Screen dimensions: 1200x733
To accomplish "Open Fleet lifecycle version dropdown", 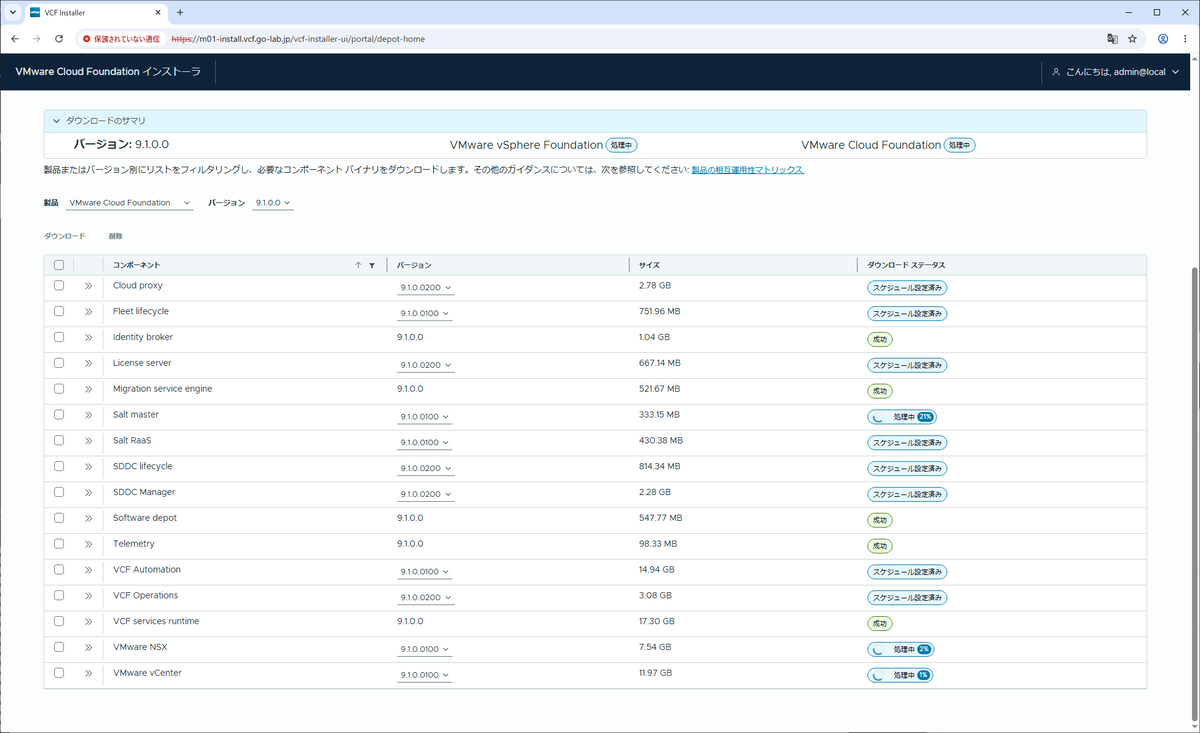I will coord(426,314).
